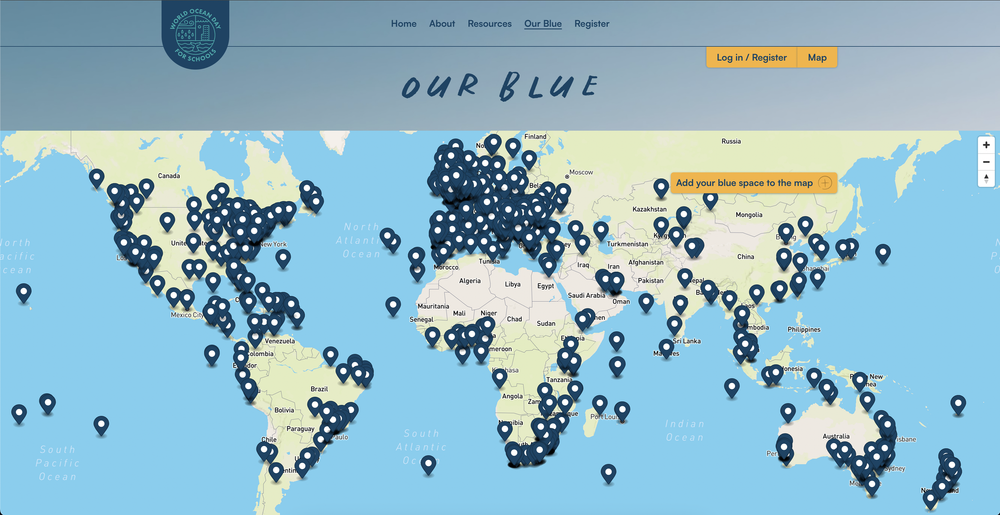The image size is (1000, 515).
Task: Select the Our Blue nav link
Action: click(543, 24)
